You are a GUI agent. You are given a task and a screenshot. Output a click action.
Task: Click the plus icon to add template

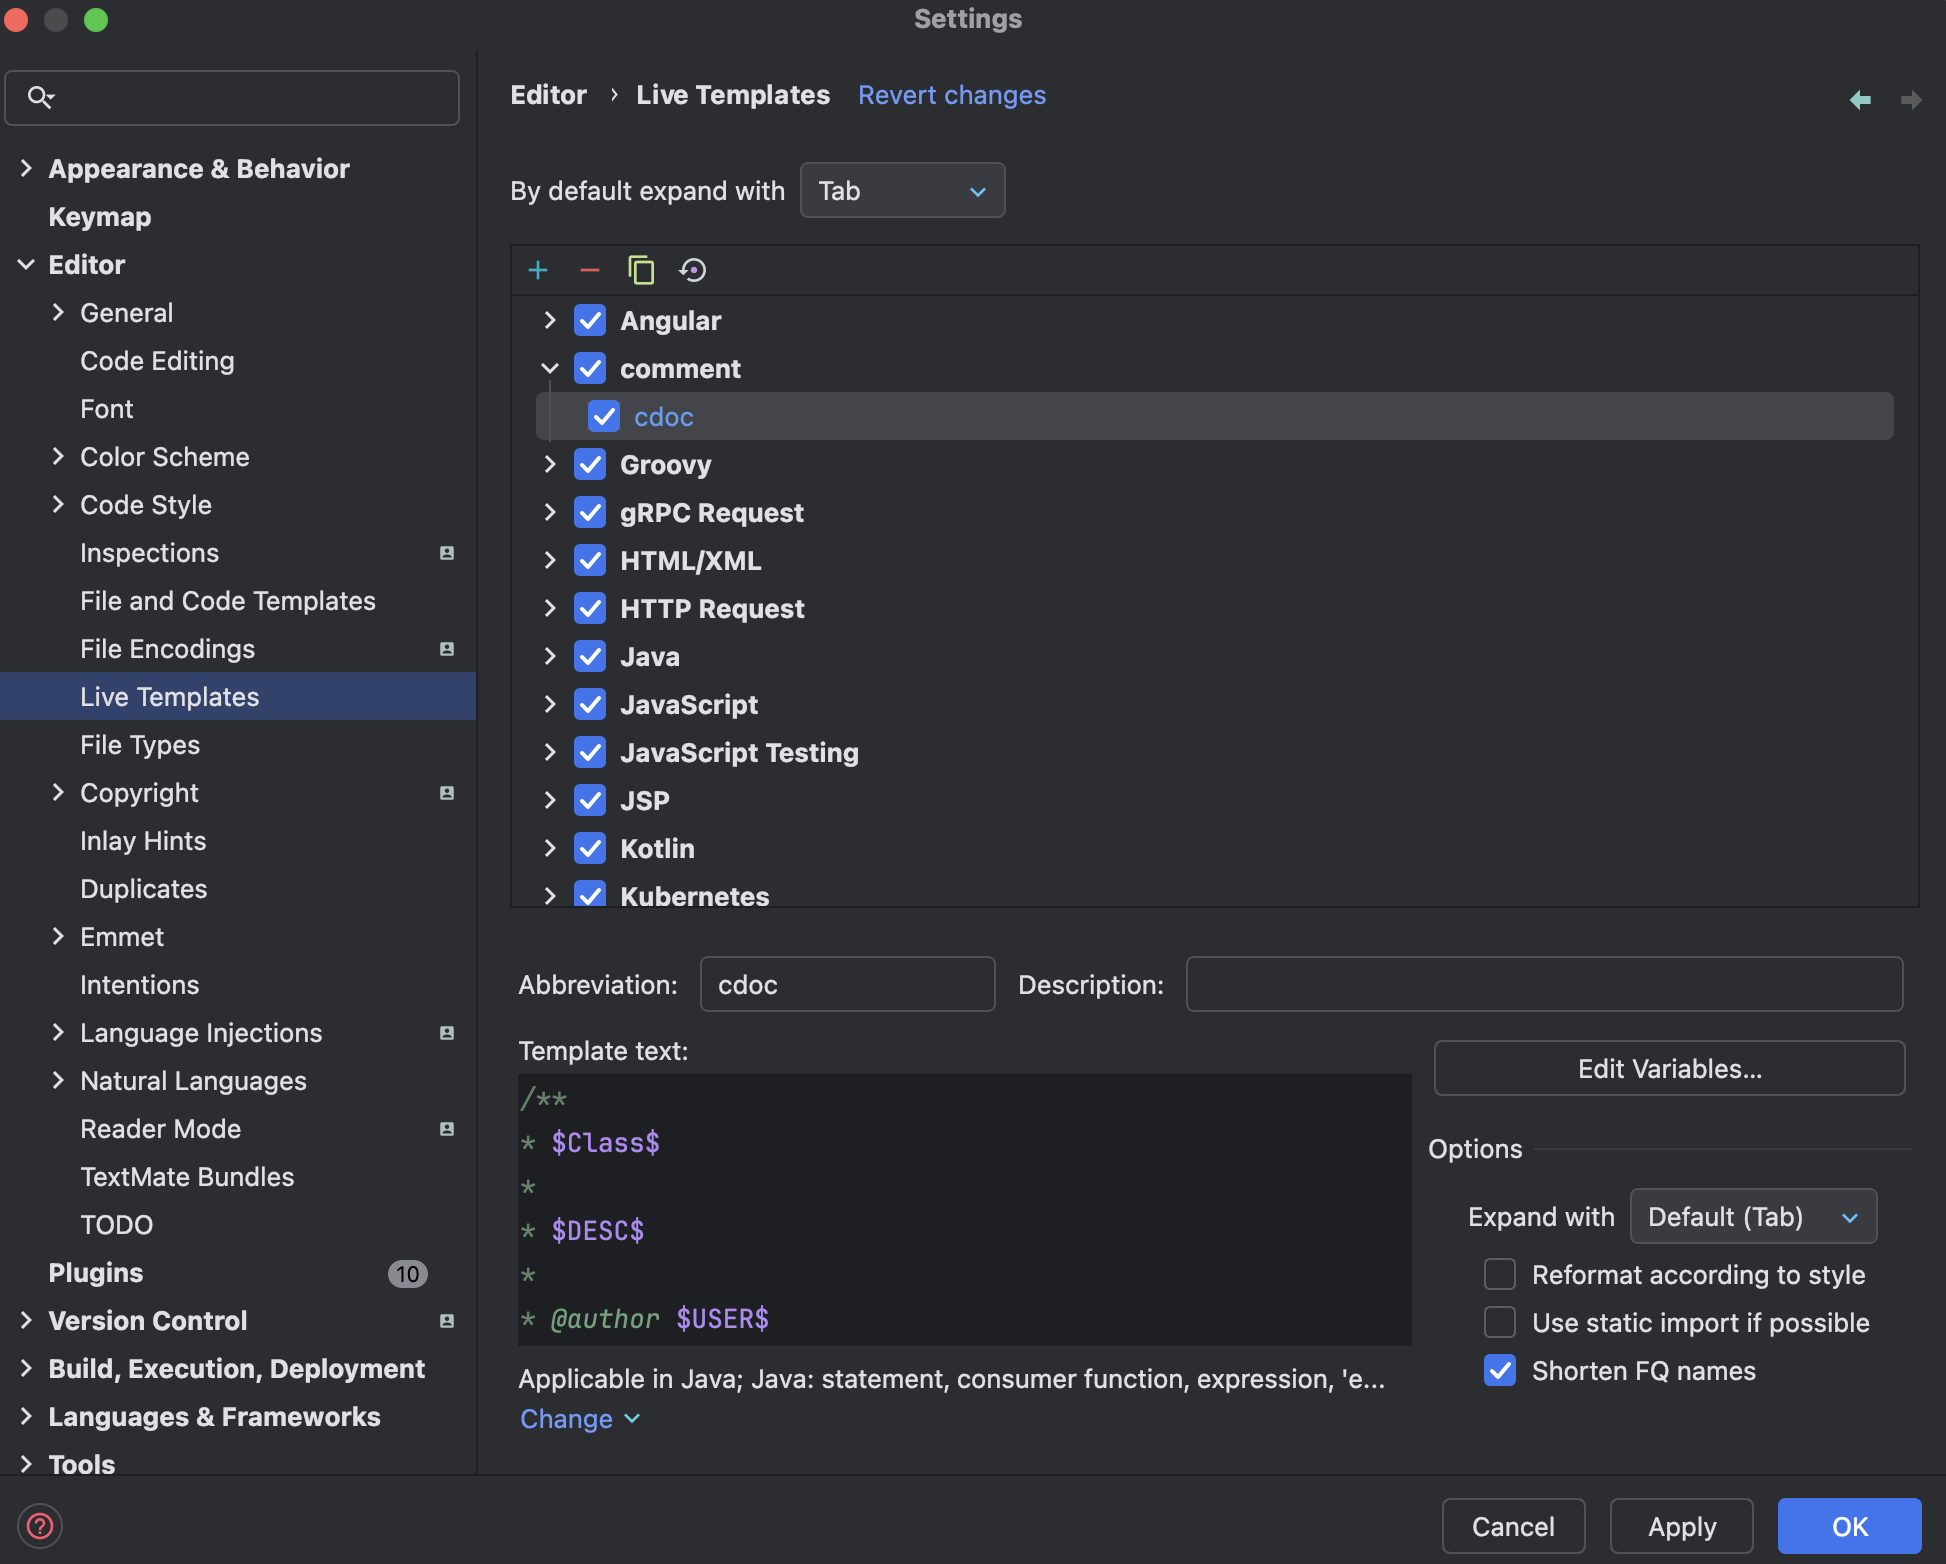tap(538, 270)
